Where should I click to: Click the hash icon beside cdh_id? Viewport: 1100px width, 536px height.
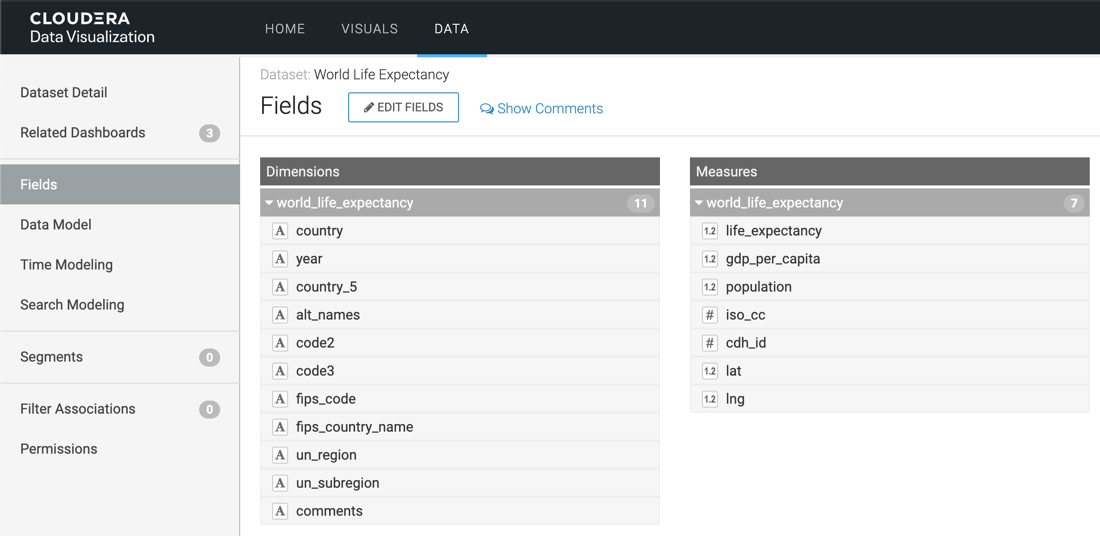[x=709, y=343]
